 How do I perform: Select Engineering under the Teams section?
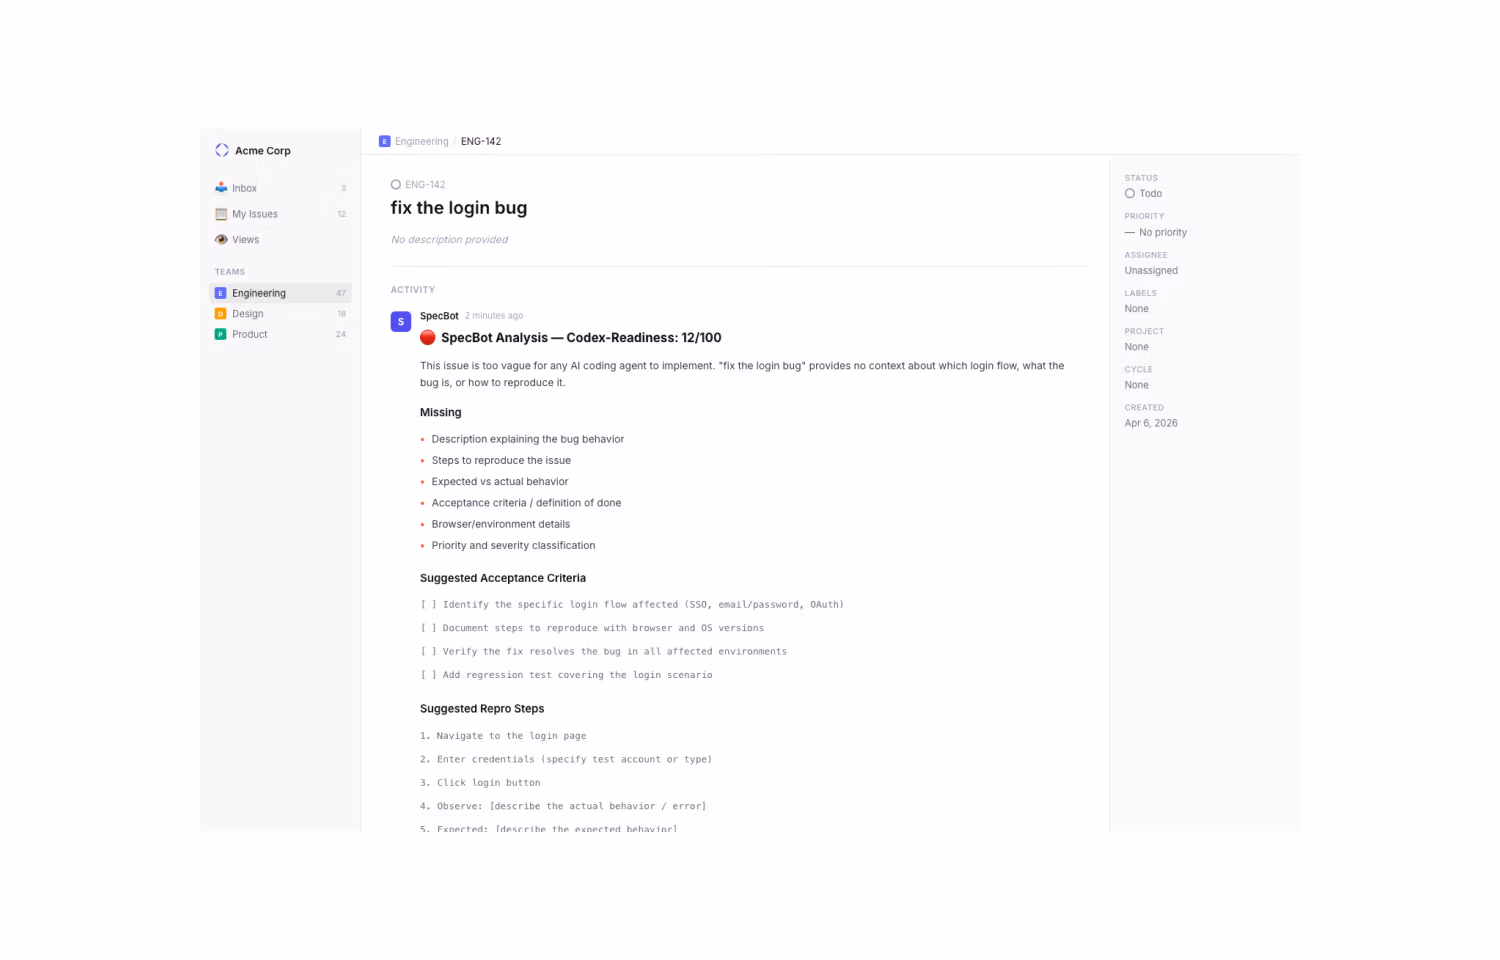(259, 292)
